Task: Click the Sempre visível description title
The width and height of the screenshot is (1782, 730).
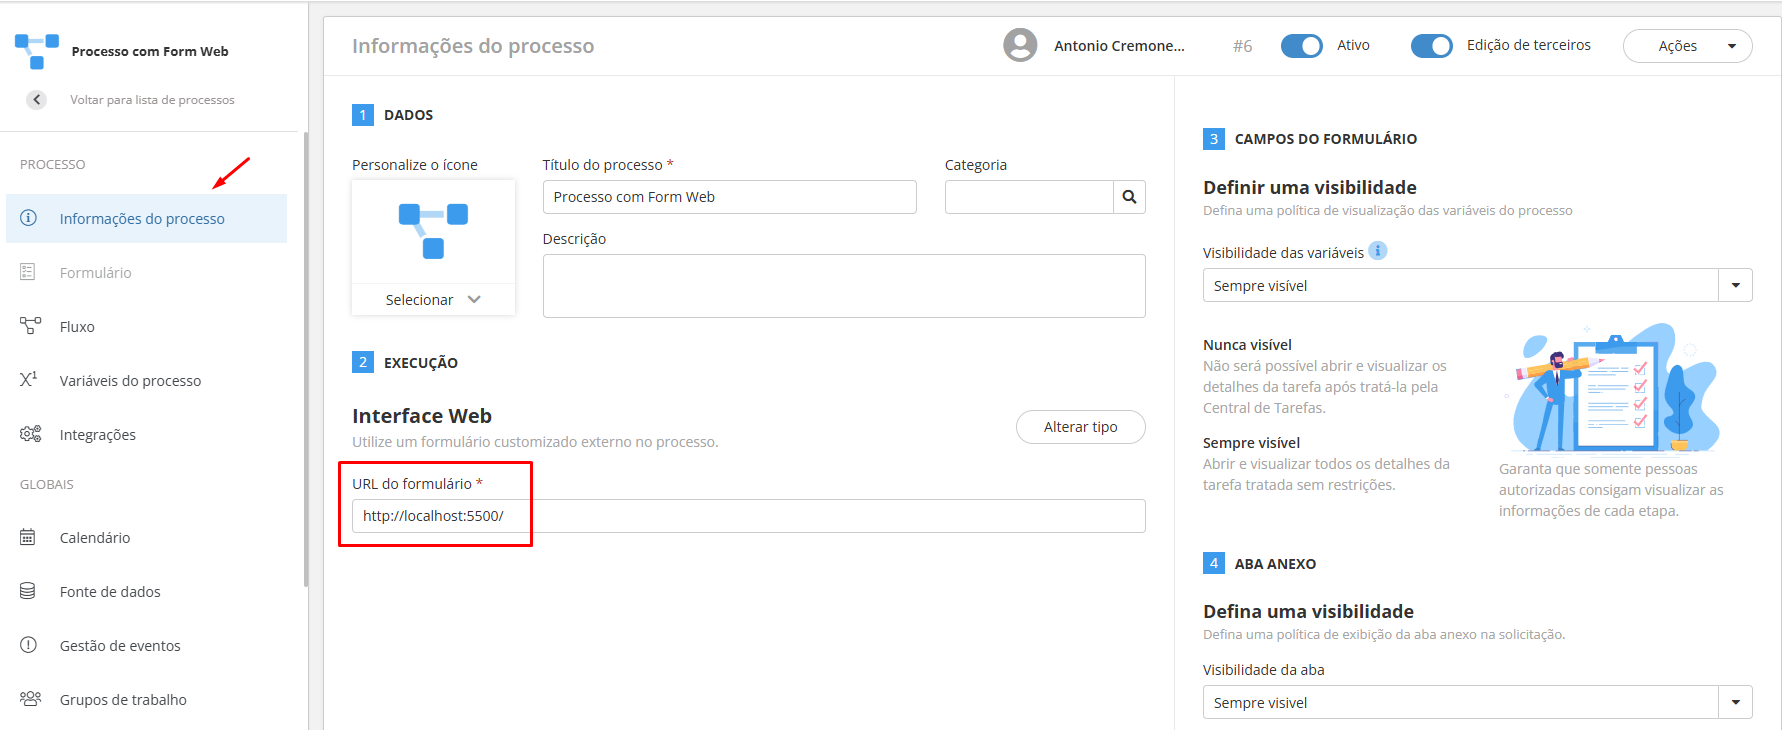Action: click(x=1251, y=443)
